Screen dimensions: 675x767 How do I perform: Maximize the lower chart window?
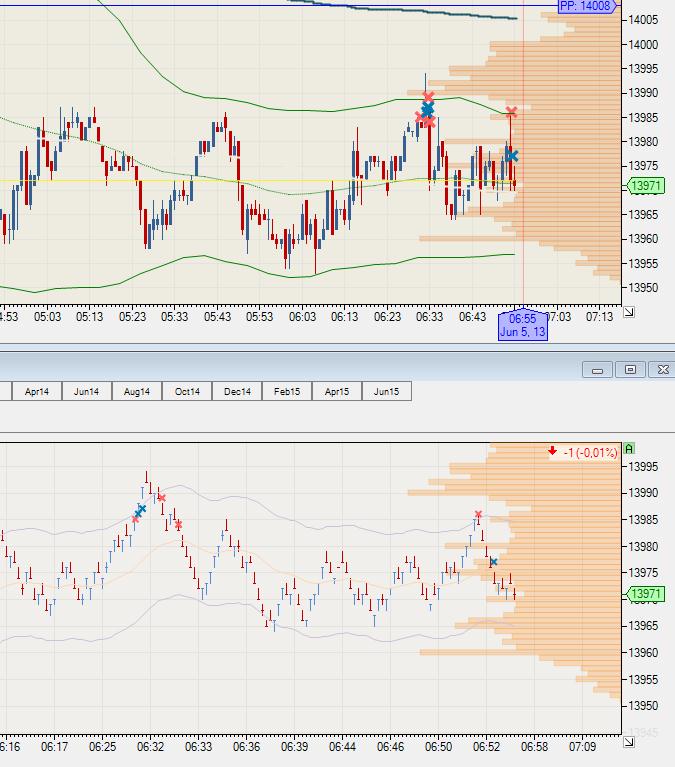click(x=630, y=370)
